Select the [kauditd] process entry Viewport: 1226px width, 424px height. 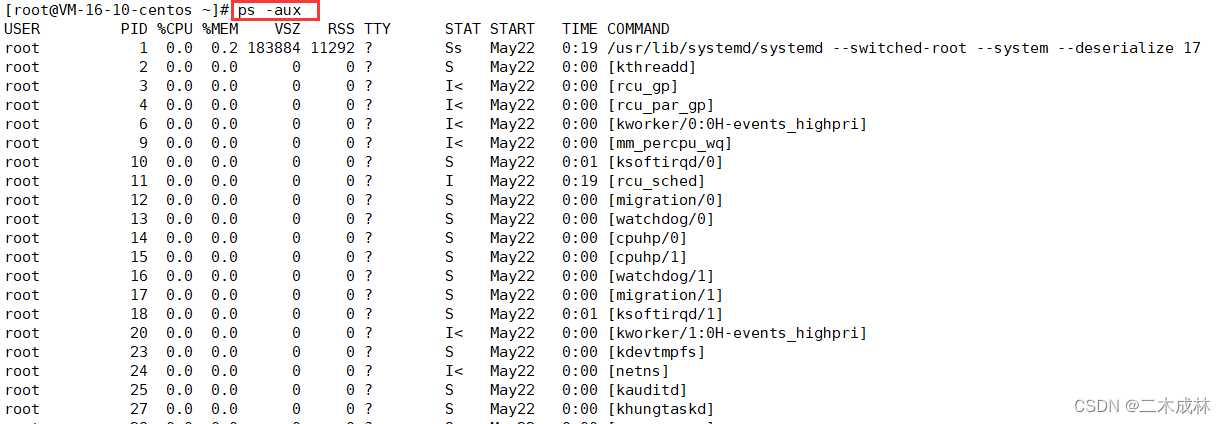[647, 390]
